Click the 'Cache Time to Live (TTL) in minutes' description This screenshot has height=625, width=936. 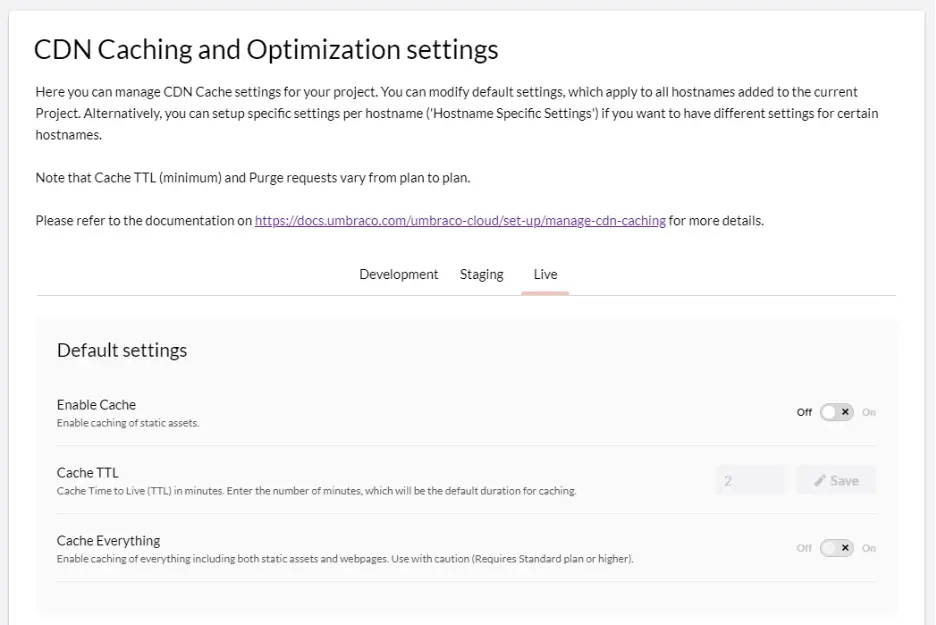(316, 491)
